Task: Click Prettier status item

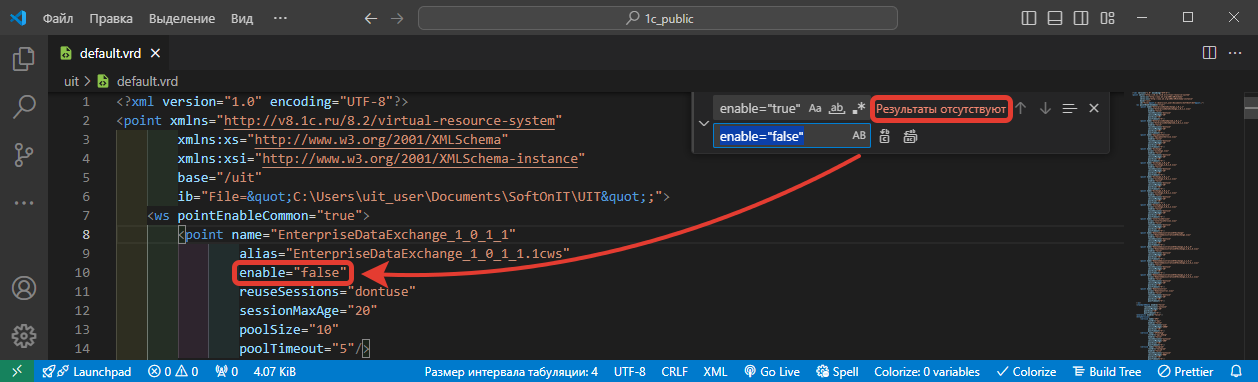Action: click(x=1187, y=371)
